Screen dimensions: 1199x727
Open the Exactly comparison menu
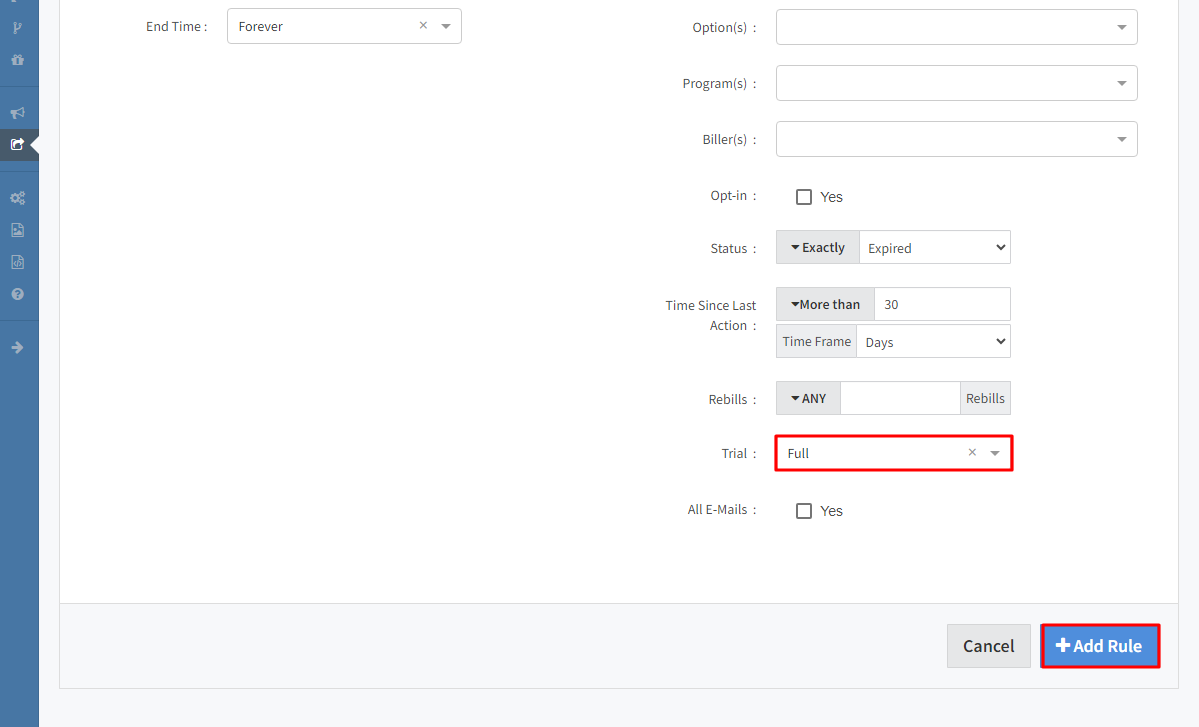coord(817,248)
